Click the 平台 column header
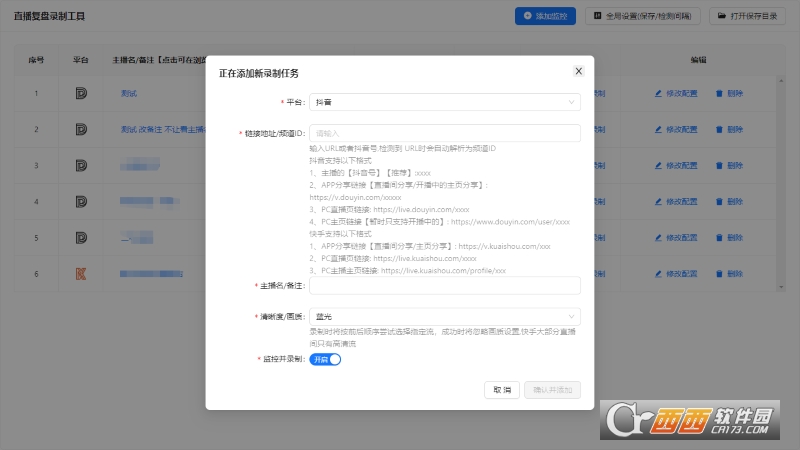Screen dimensions: 800x450 coord(81,60)
